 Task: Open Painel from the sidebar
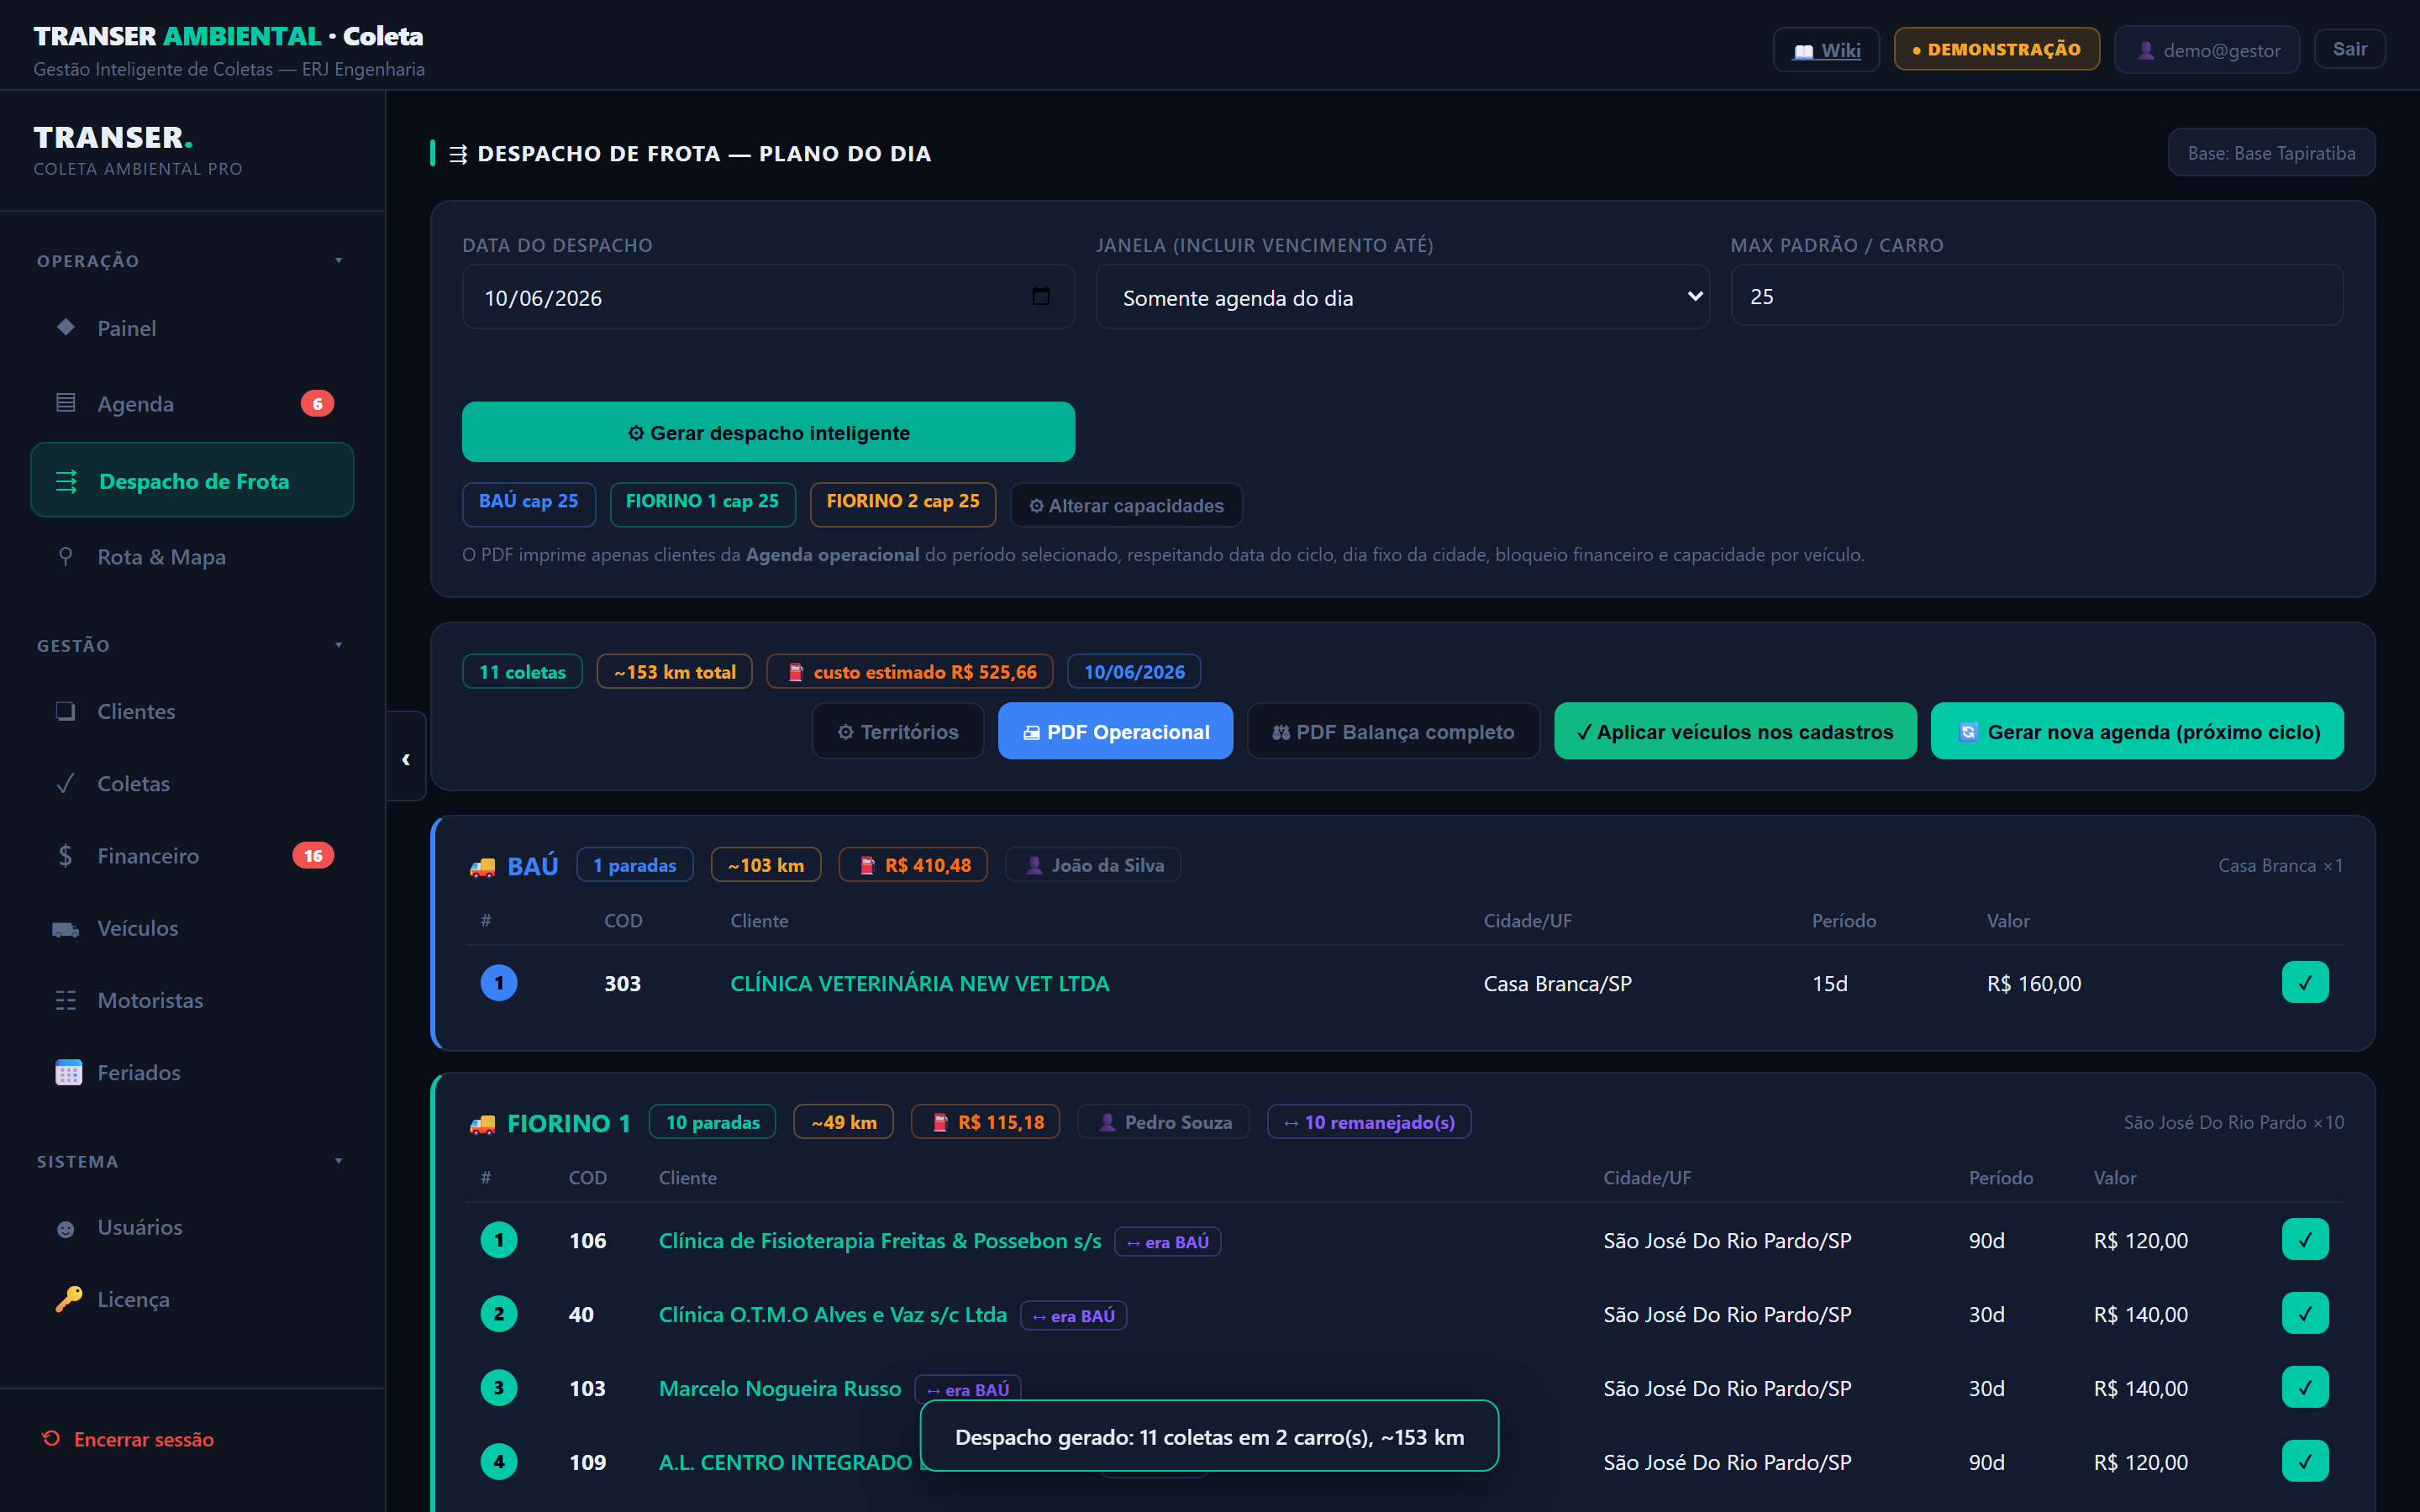click(x=192, y=328)
